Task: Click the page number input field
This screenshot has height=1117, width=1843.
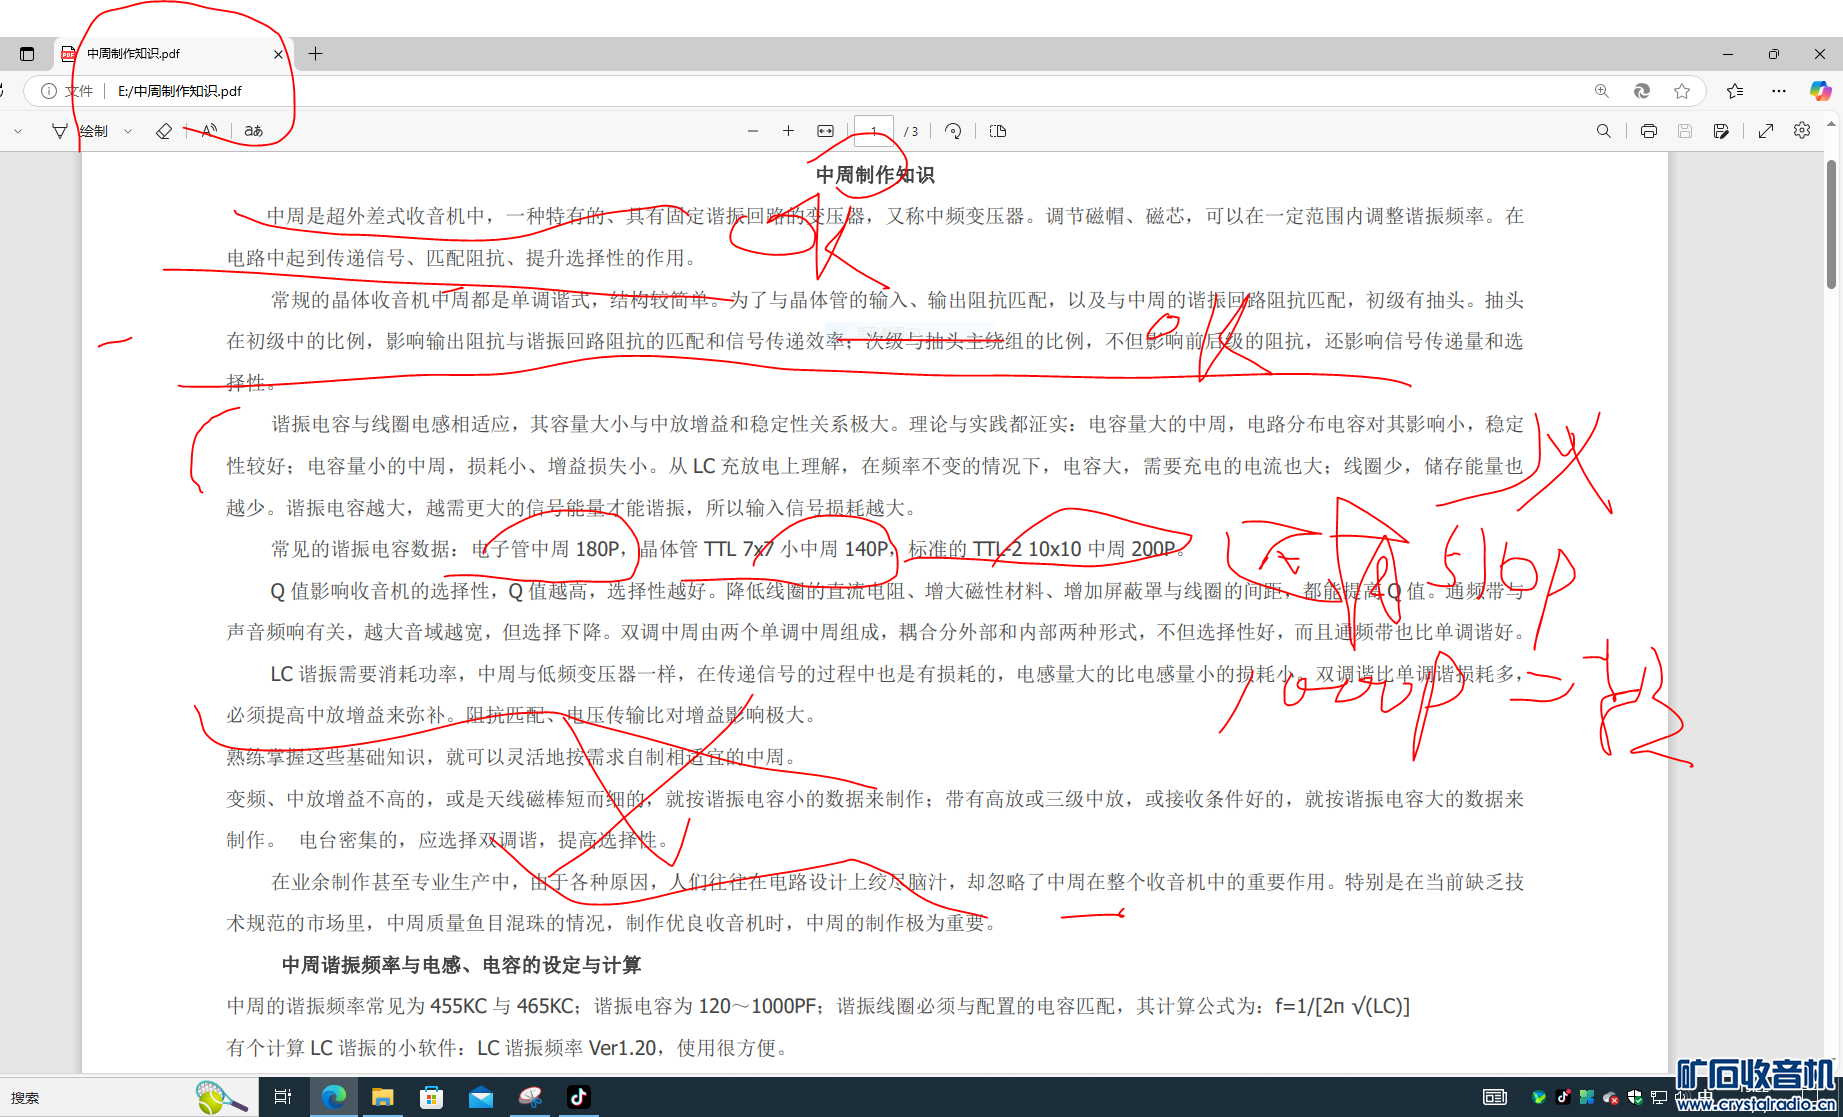Action: [x=874, y=131]
